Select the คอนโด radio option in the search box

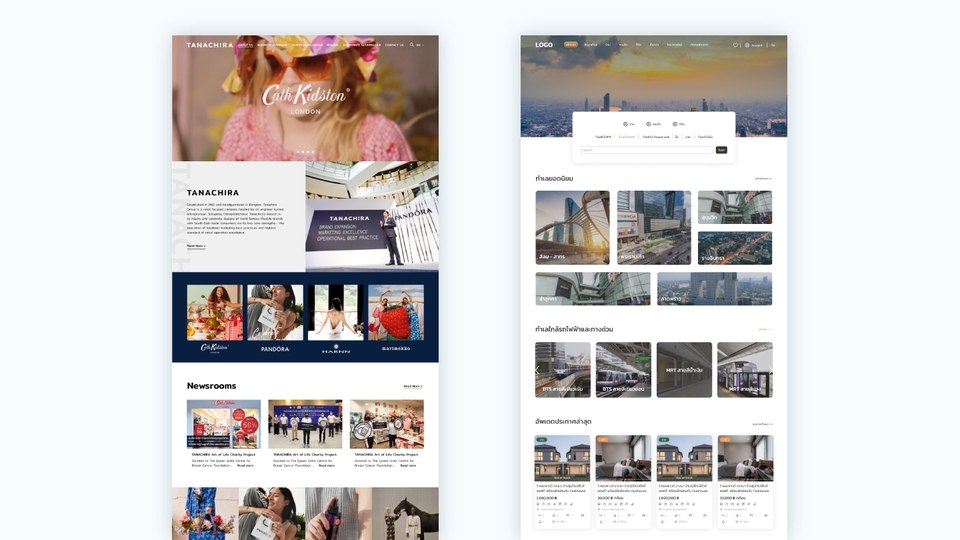tap(653, 124)
